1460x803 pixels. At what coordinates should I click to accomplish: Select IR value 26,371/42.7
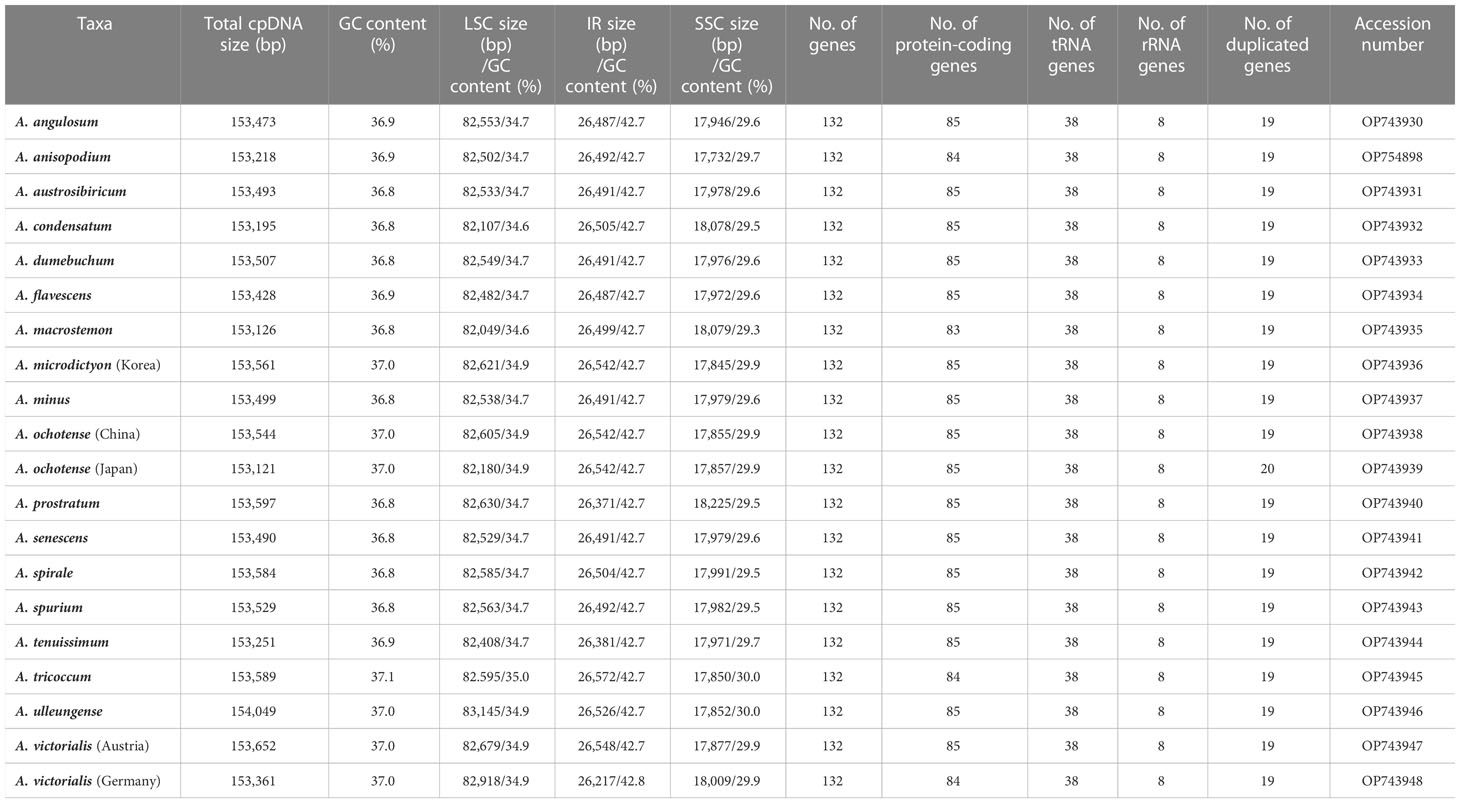612,503
